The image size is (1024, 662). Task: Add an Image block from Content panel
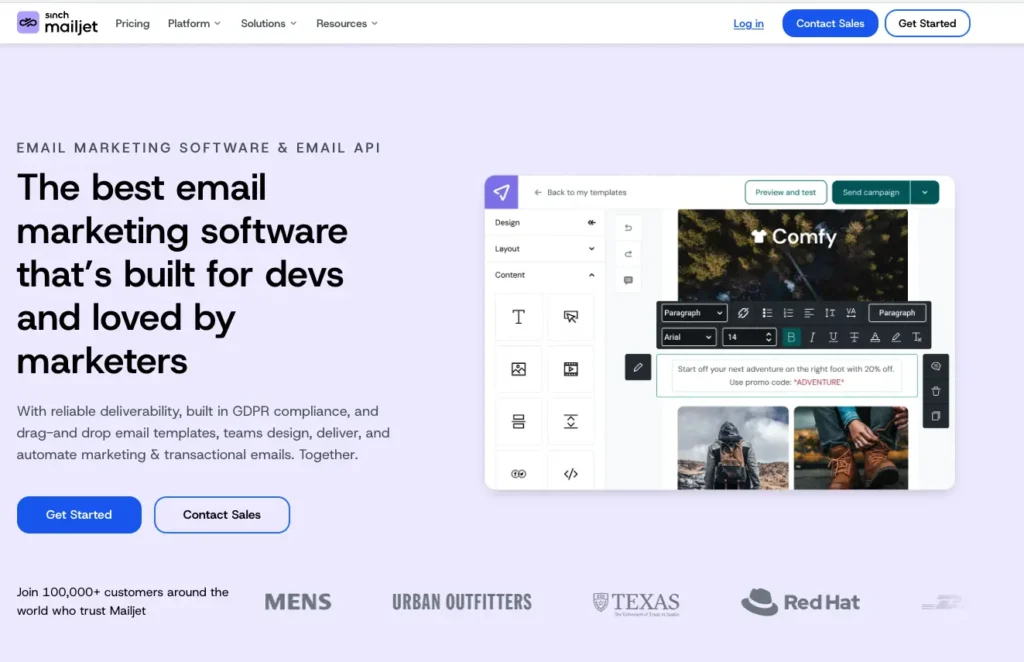click(519, 371)
